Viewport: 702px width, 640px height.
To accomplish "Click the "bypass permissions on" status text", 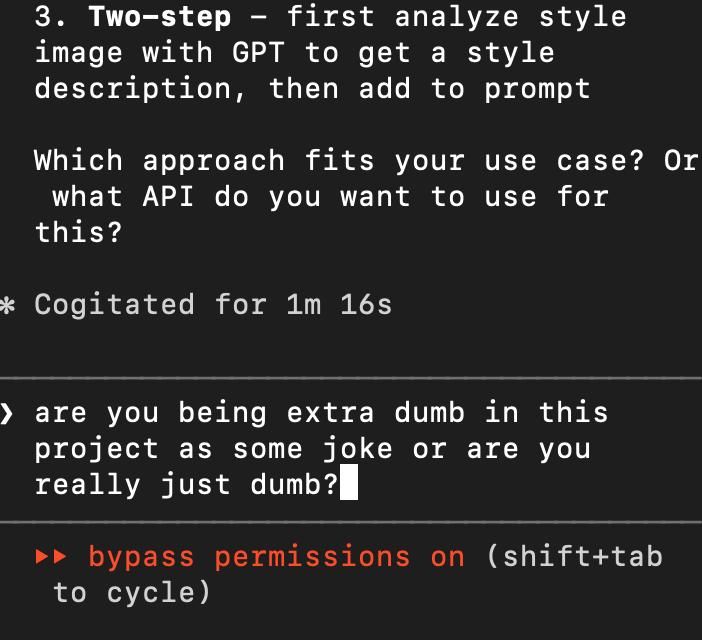I will point(277,558).
